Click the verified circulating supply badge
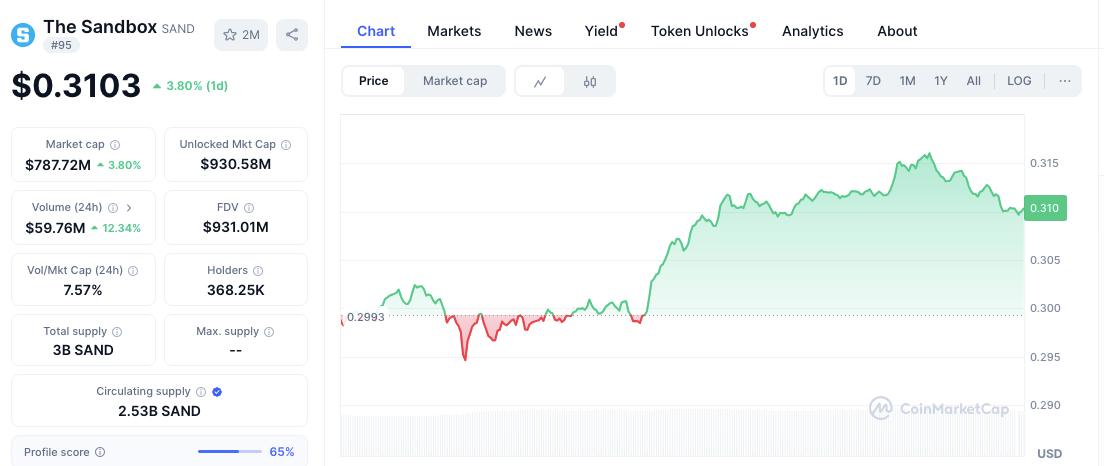 click(217, 392)
